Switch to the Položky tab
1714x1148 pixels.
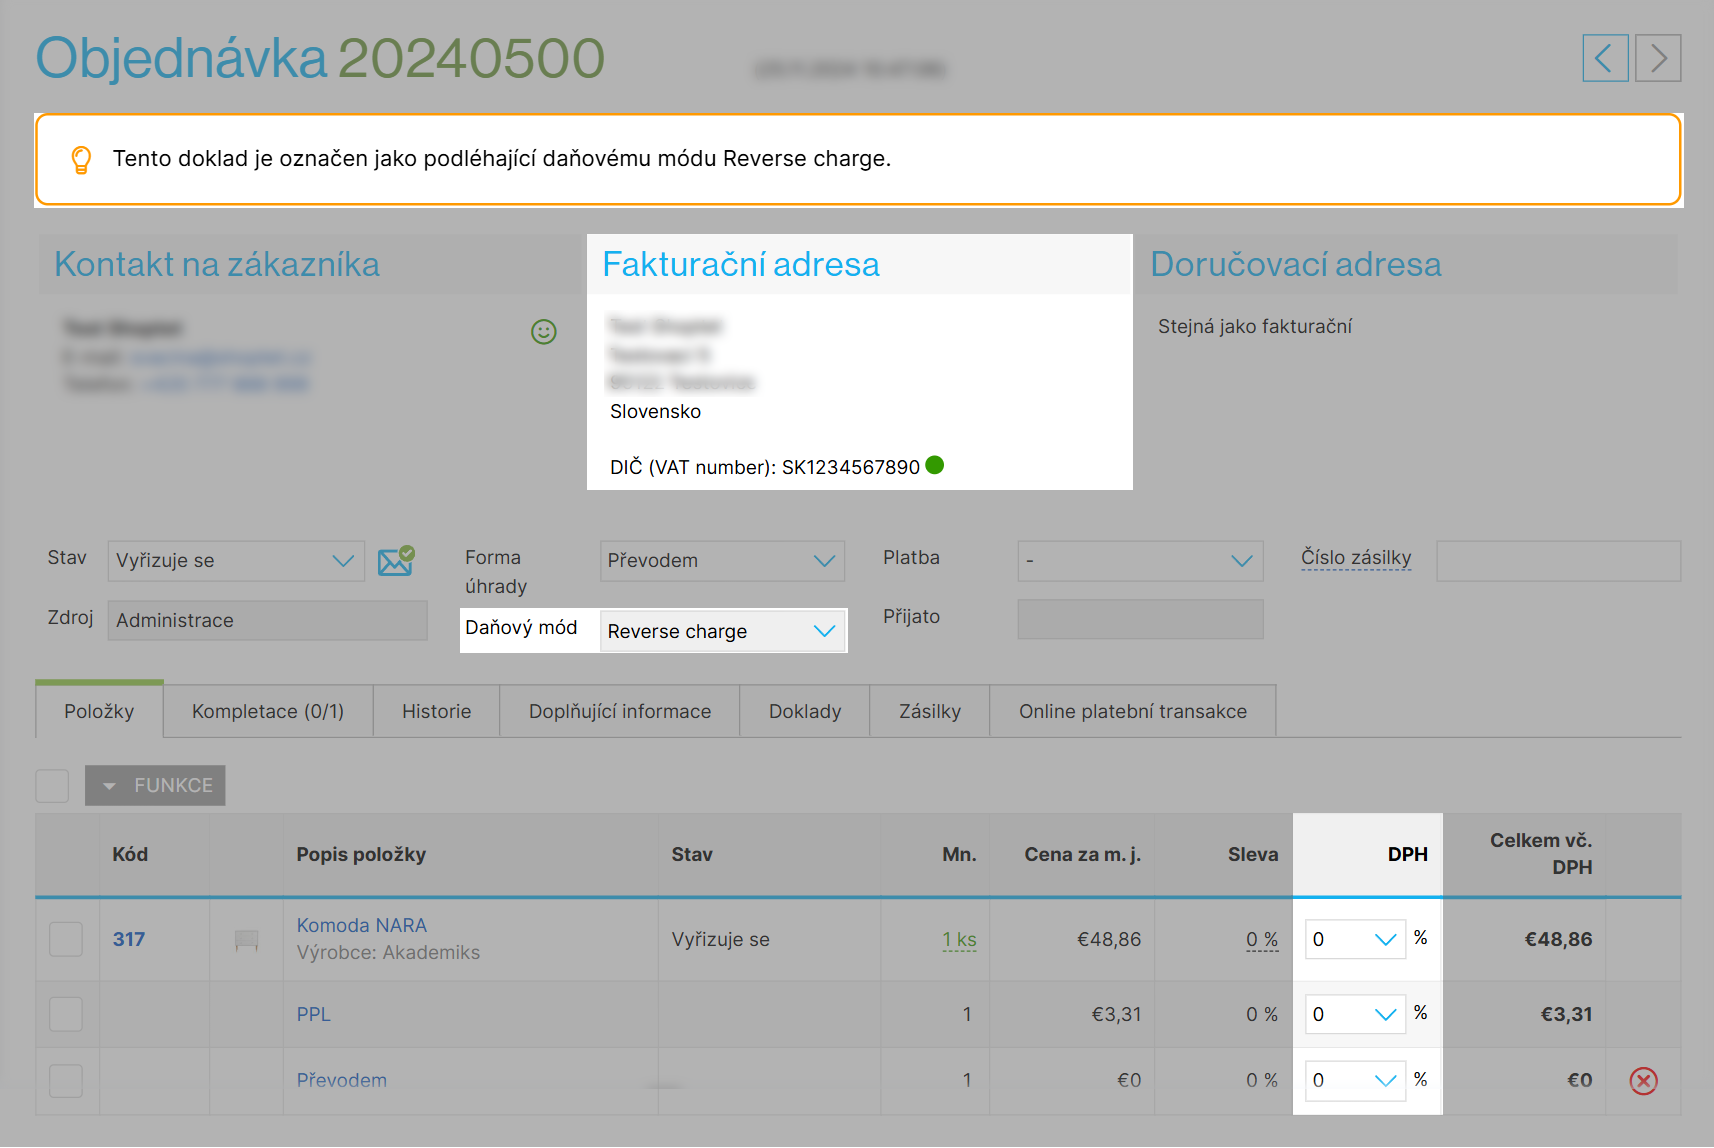coord(99,711)
